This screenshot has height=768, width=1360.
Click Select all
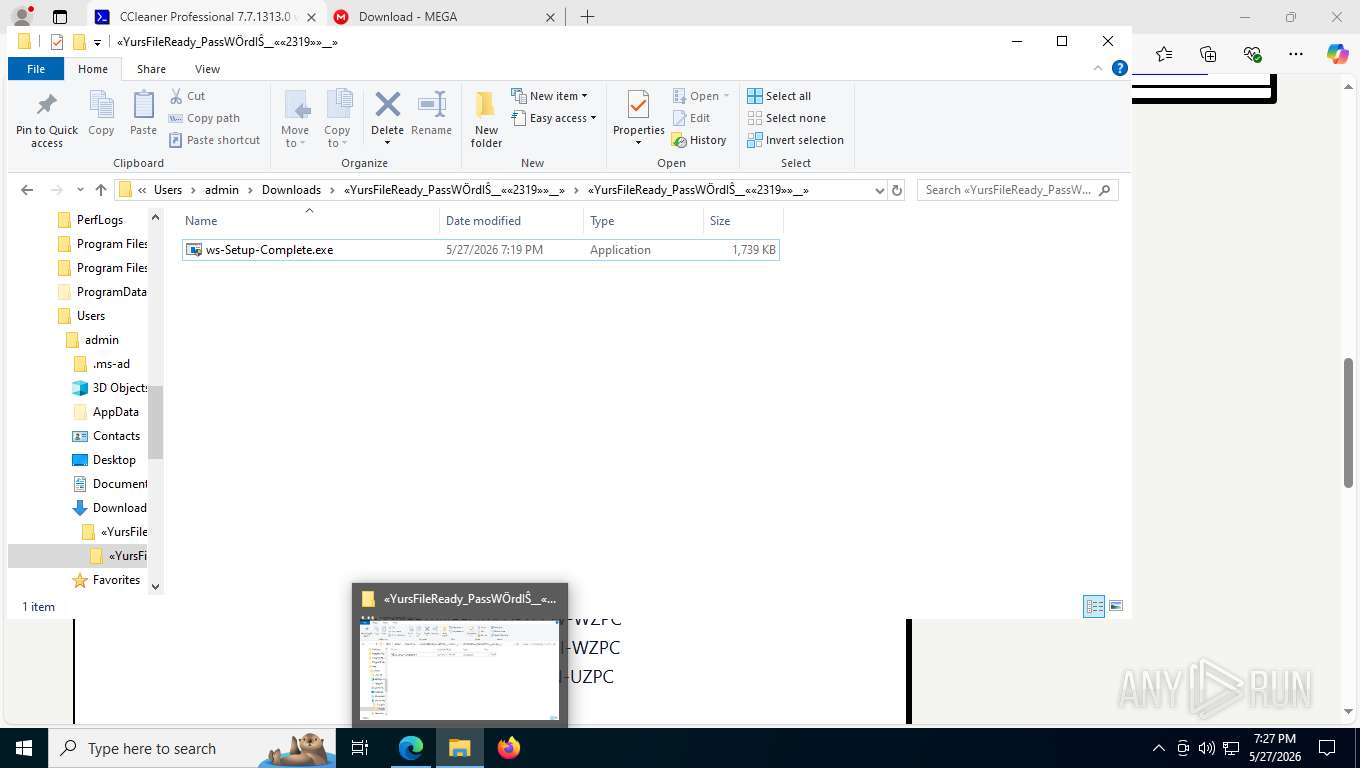tap(779, 96)
